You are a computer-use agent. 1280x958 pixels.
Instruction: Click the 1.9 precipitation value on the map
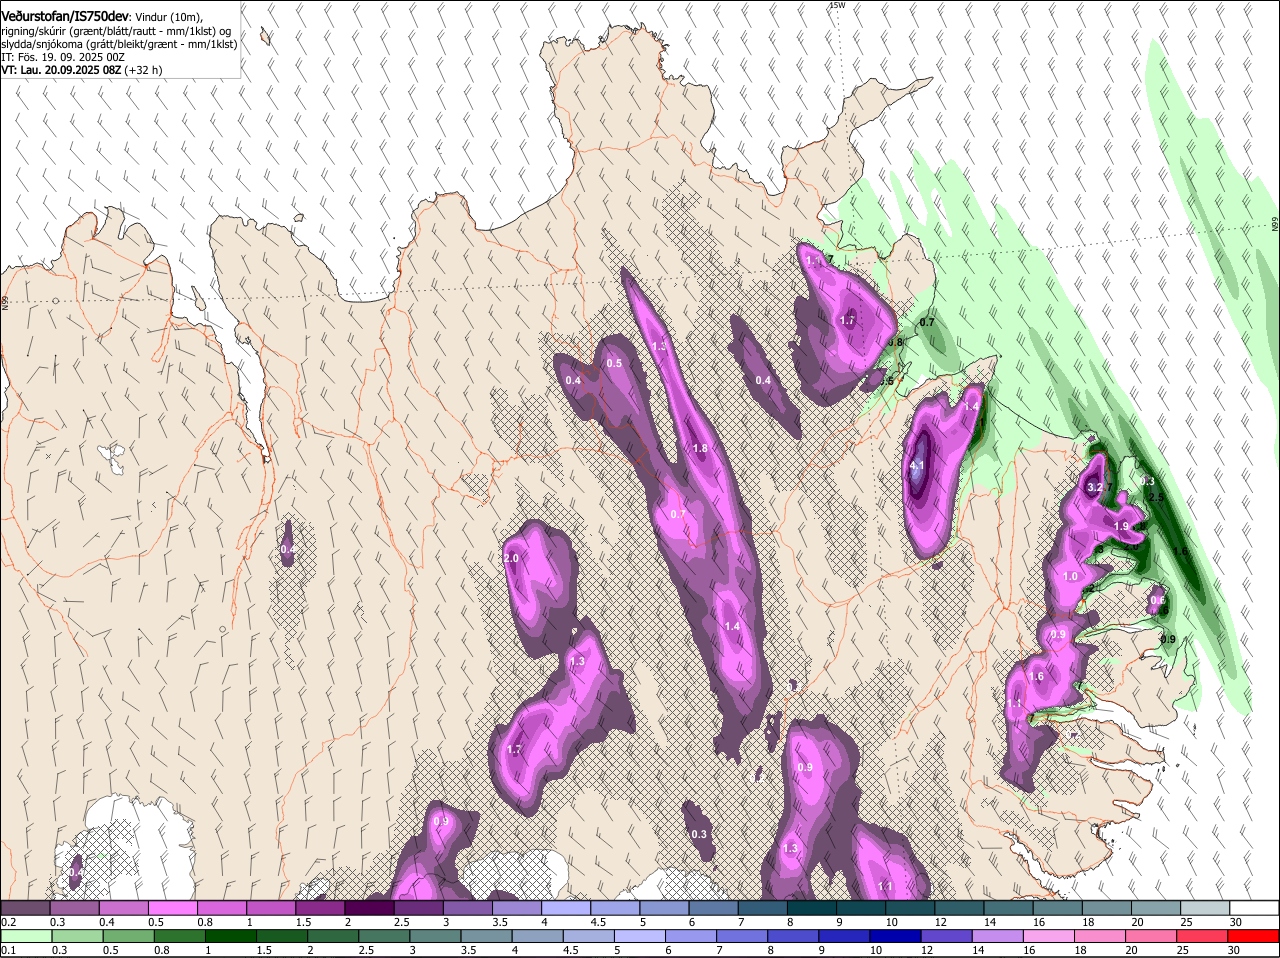pos(1121,526)
